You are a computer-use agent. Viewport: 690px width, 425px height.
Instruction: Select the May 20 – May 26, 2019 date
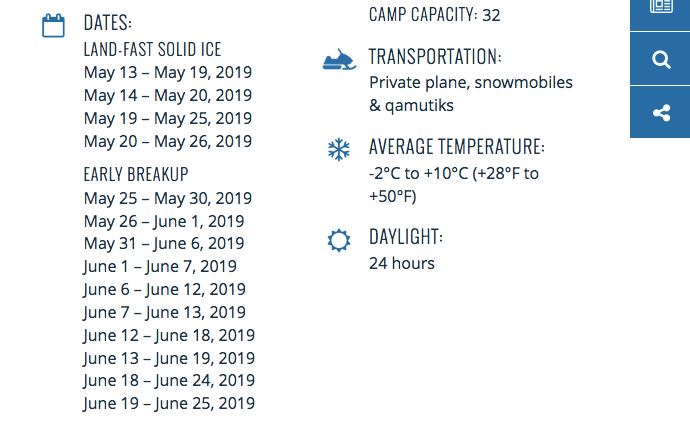tap(168, 141)
